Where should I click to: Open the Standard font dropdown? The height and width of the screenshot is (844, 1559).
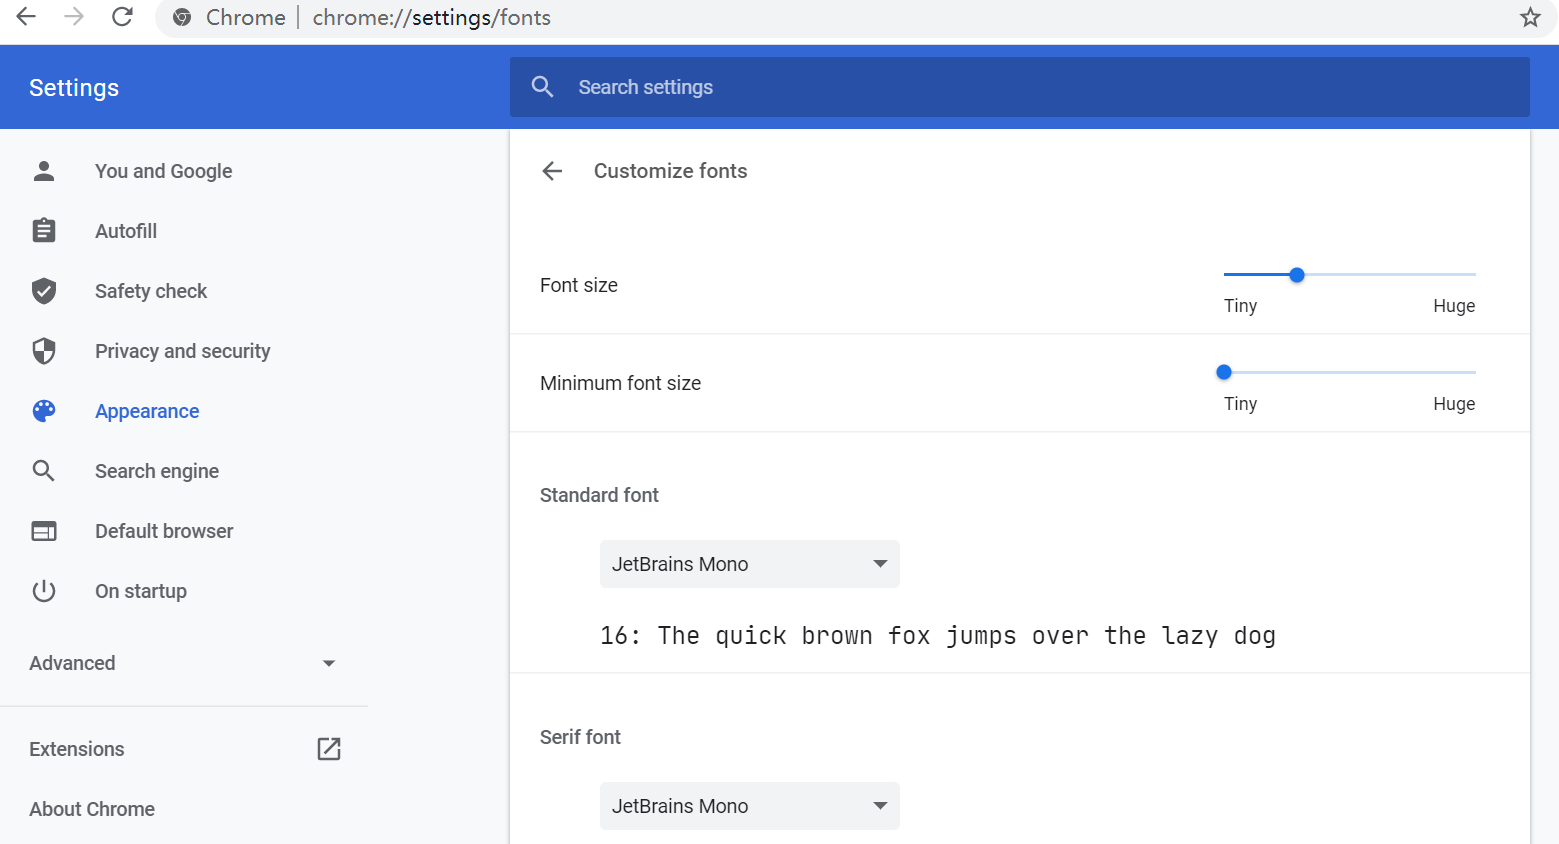(749, 564)
